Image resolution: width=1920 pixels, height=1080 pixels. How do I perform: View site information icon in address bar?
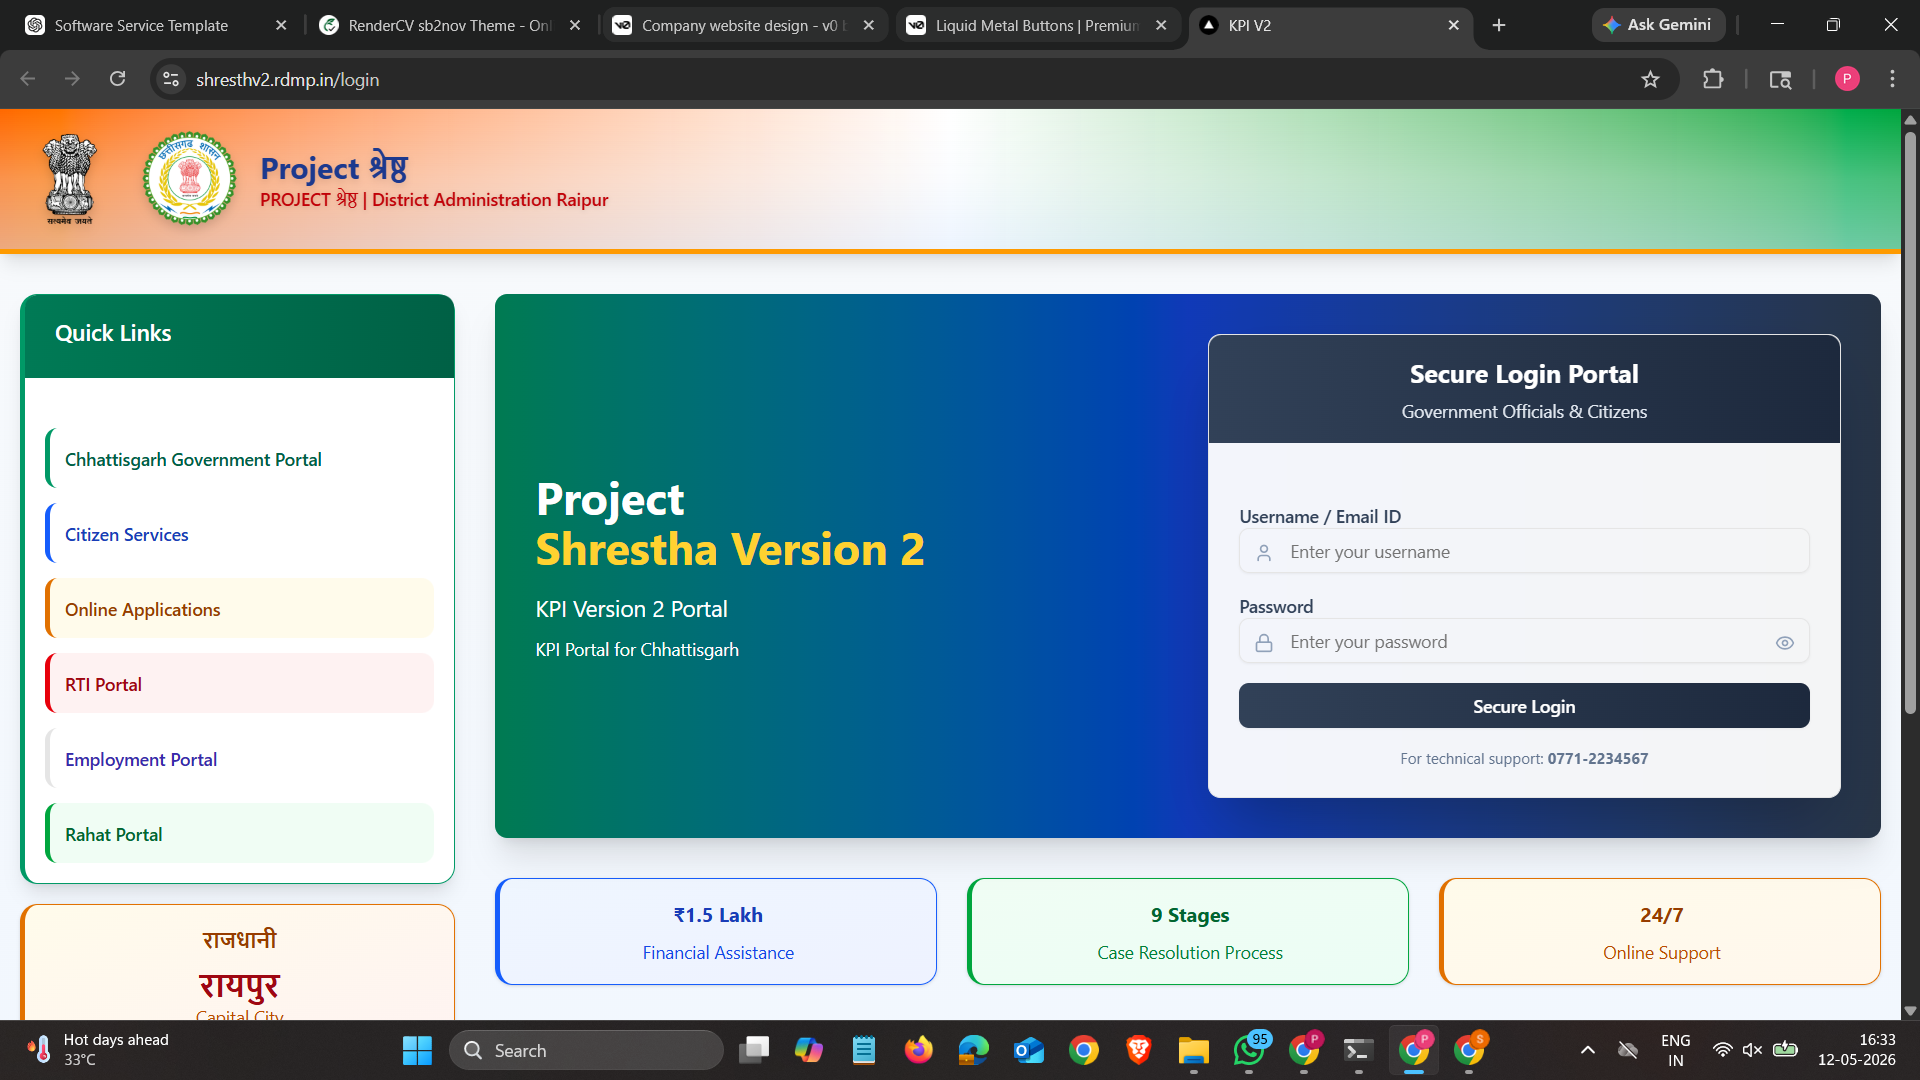[x=172, y=79]
